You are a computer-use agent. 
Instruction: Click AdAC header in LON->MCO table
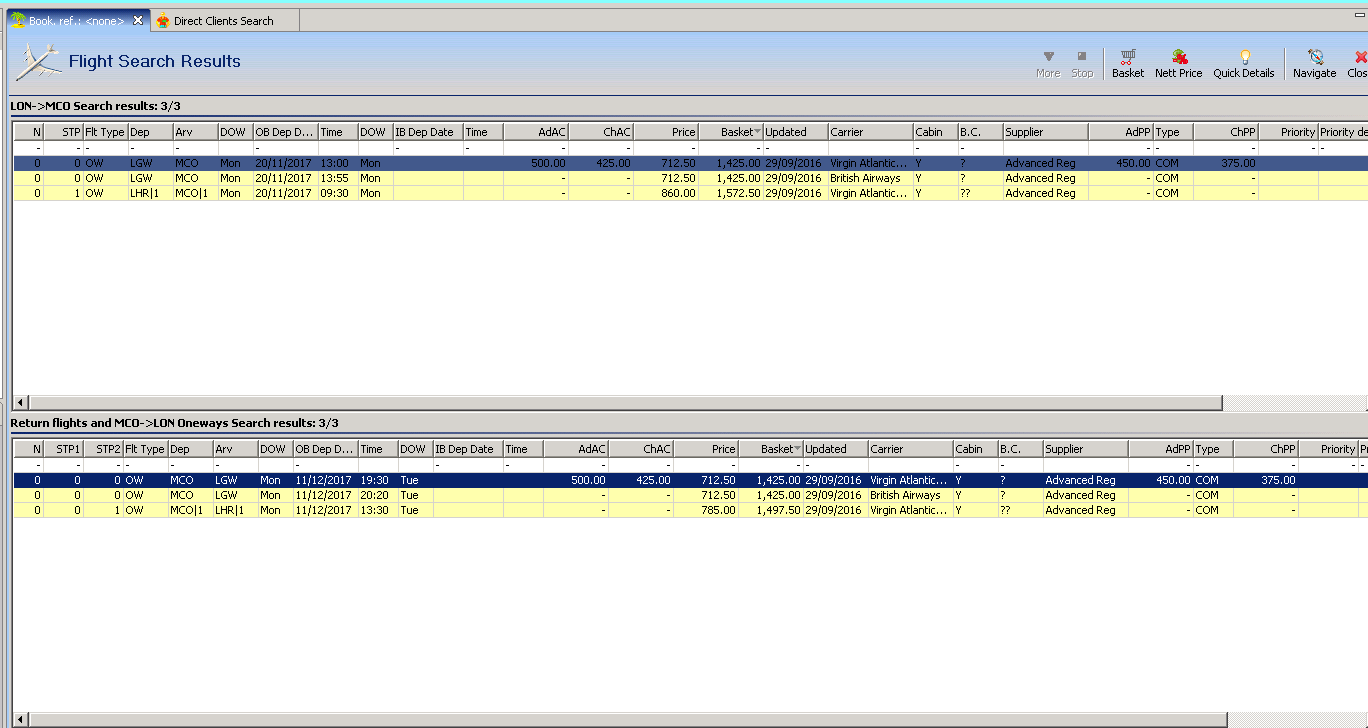(x=536, y=132)
